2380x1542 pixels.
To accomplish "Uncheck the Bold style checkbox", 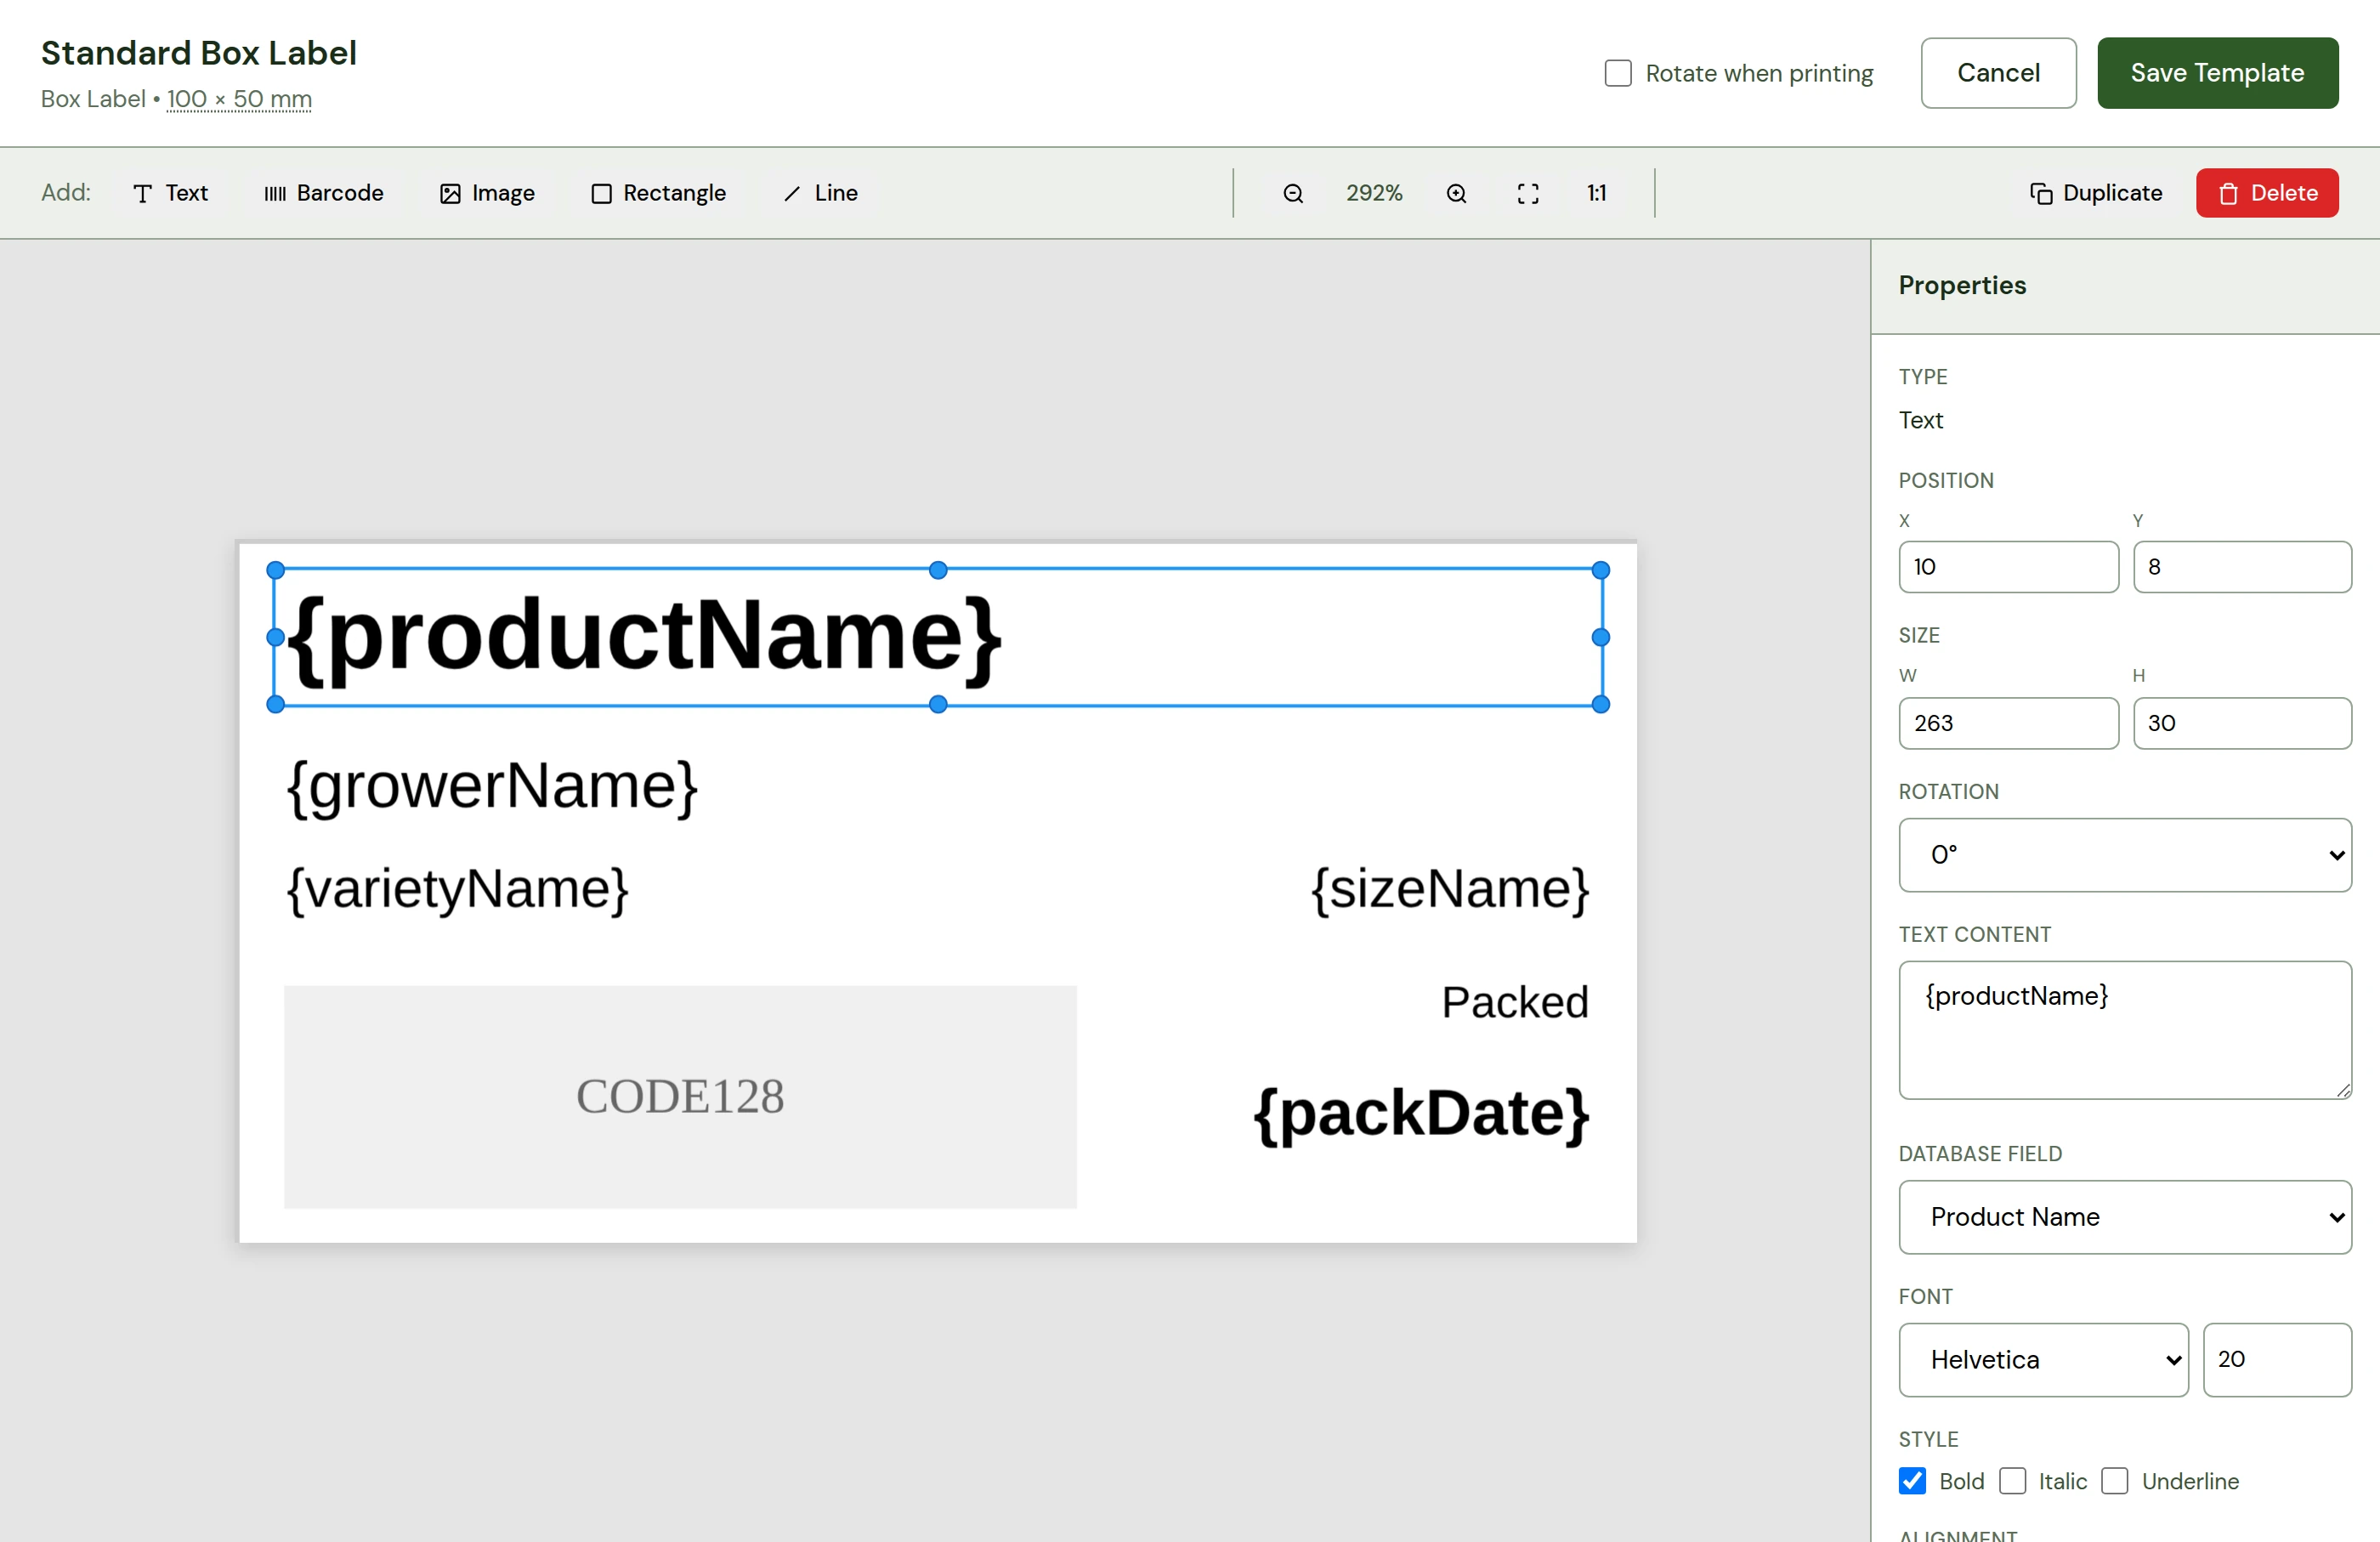I will (x=1912, y=1481).
